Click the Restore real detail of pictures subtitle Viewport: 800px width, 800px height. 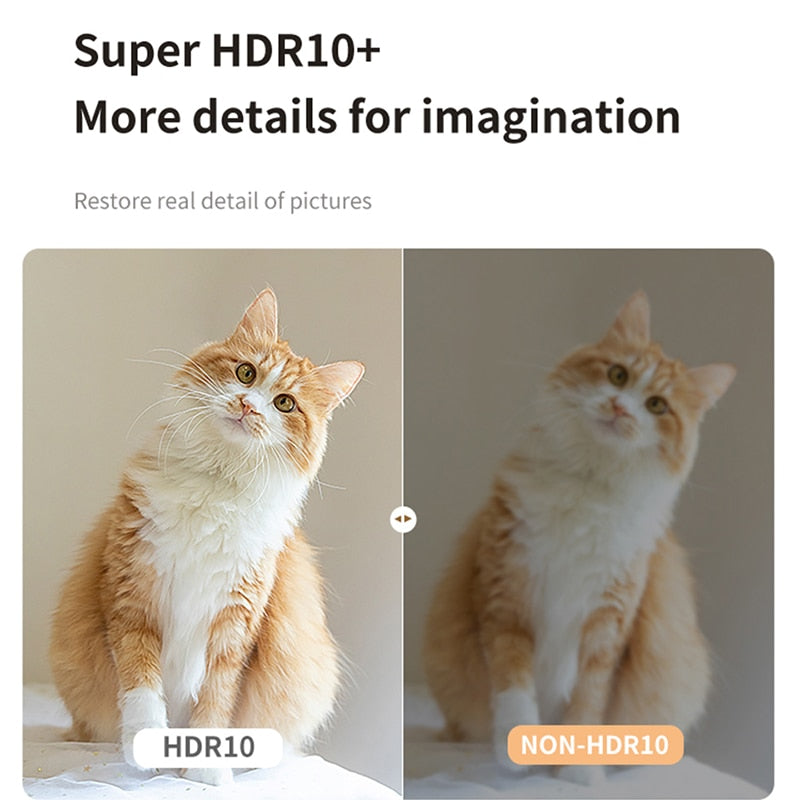(x=223, y=201)
